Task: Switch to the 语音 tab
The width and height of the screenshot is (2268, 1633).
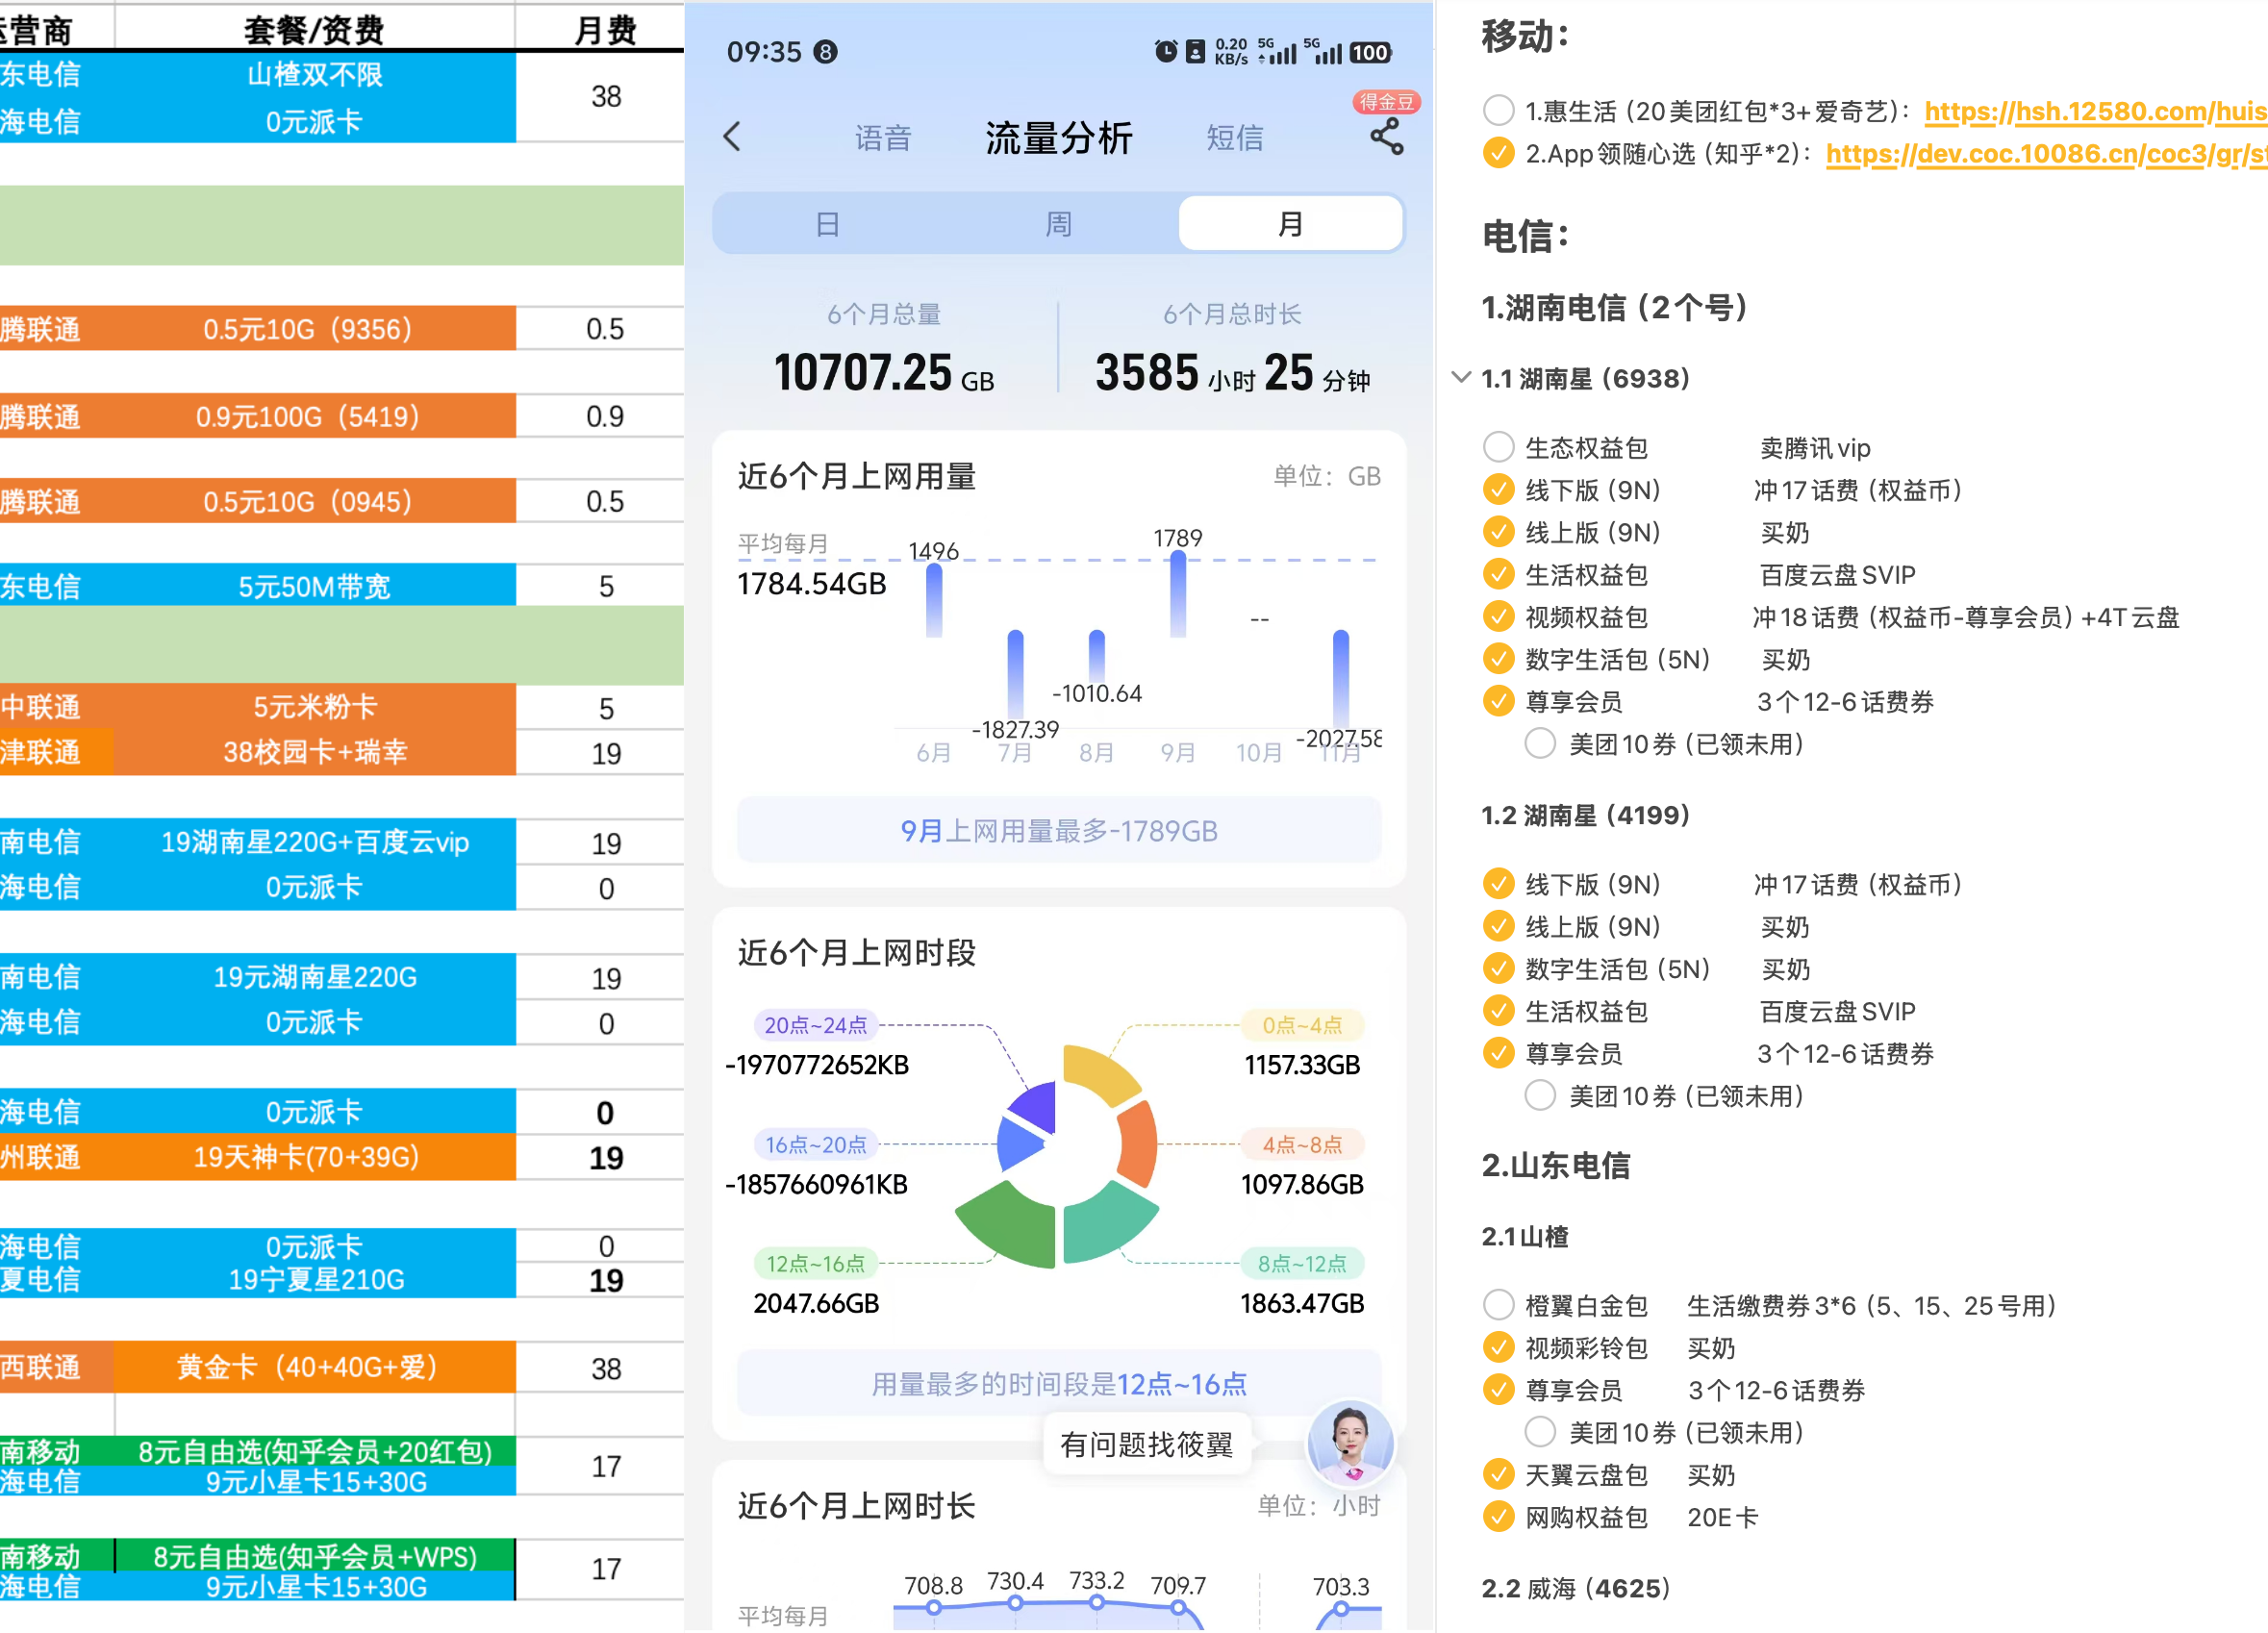Action: [883, 138]
